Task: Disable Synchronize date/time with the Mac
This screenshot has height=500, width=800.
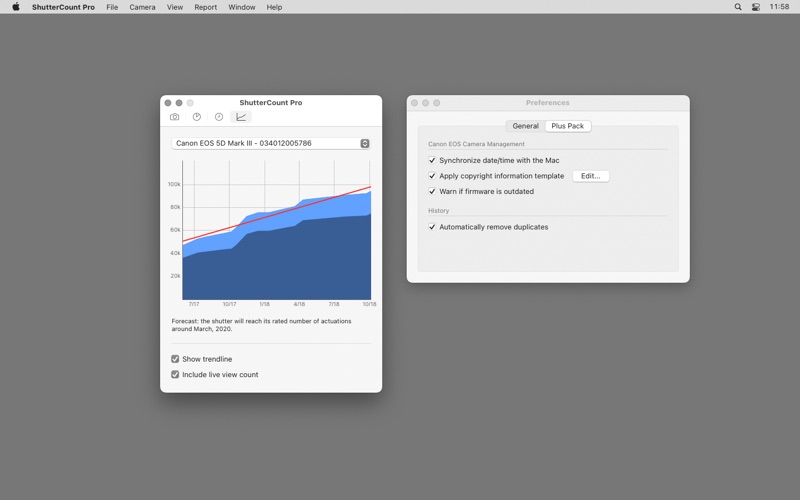Action: [432, 160]
